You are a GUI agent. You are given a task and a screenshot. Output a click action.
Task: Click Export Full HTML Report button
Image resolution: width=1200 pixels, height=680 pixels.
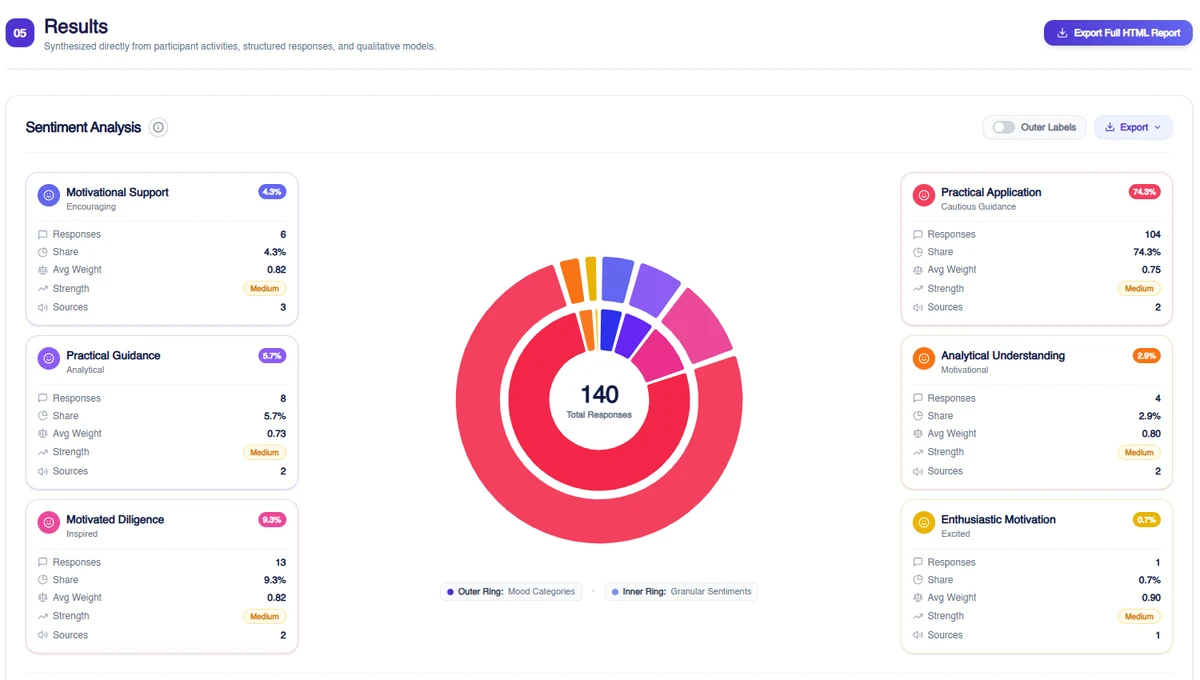1118,33
